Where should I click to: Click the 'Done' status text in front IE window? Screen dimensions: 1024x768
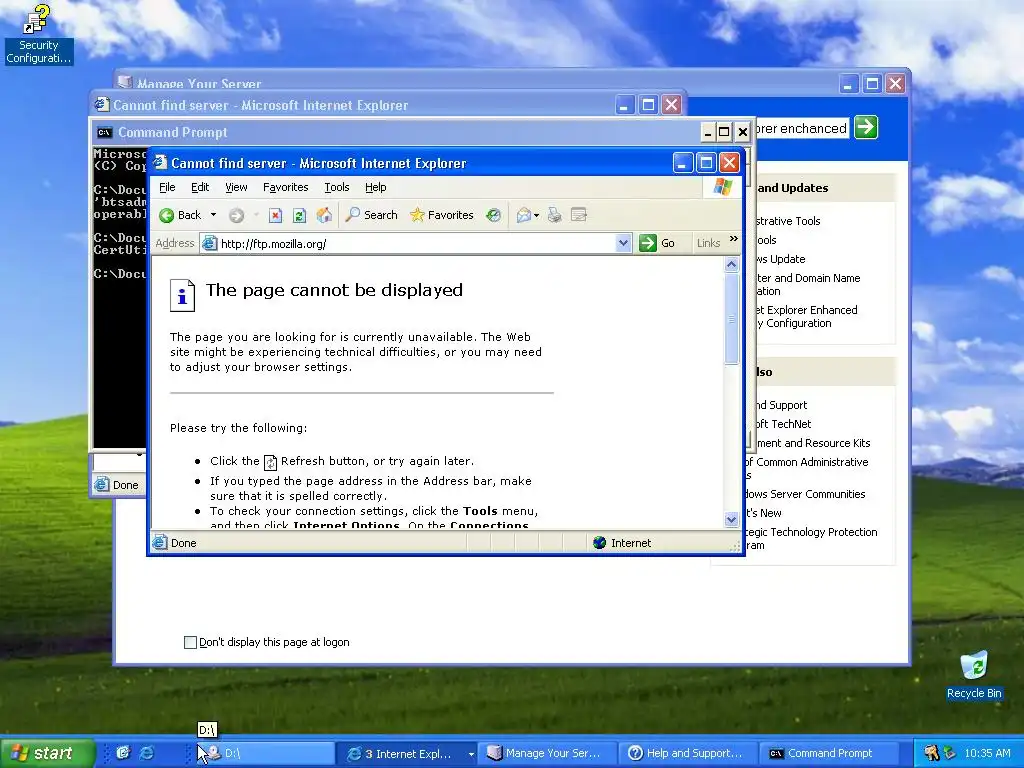click(x=184, y=543)
